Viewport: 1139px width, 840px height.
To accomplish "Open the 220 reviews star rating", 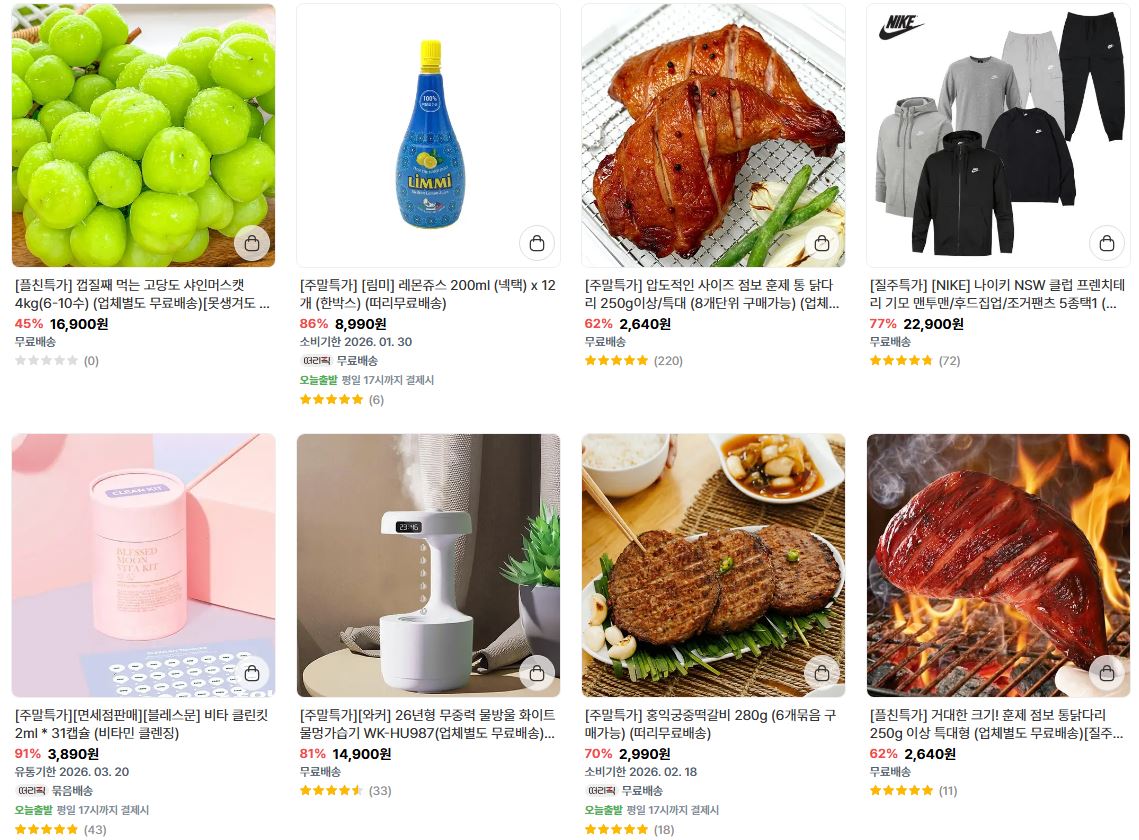I will (x=633, y=360).
